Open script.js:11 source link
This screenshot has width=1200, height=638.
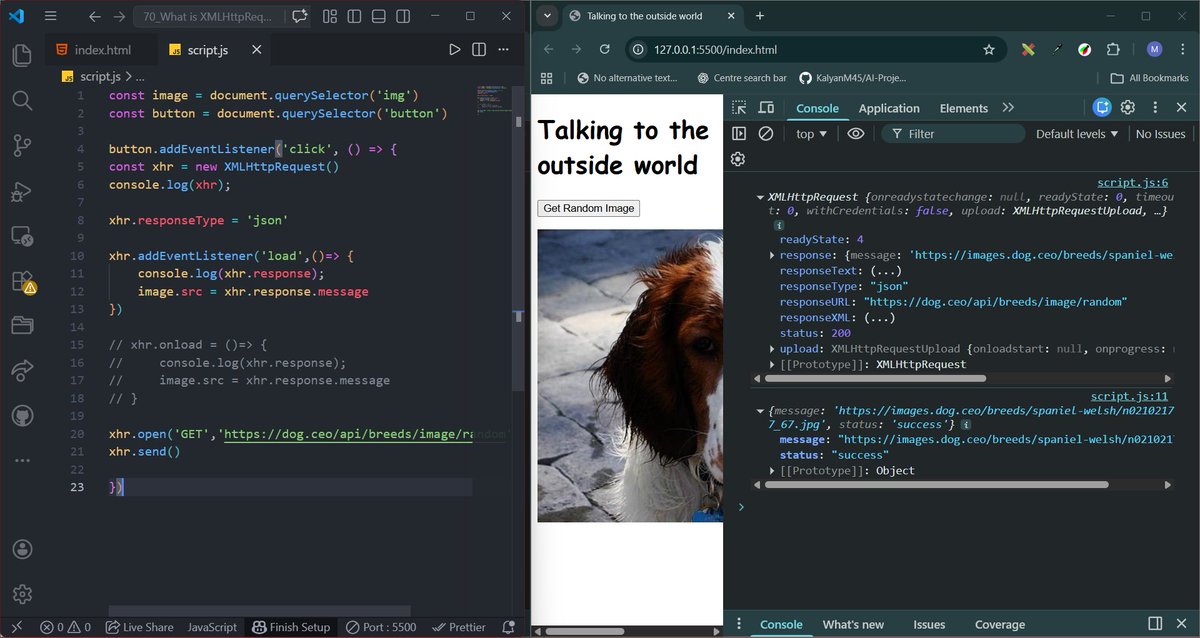[x=1129, y=396]
